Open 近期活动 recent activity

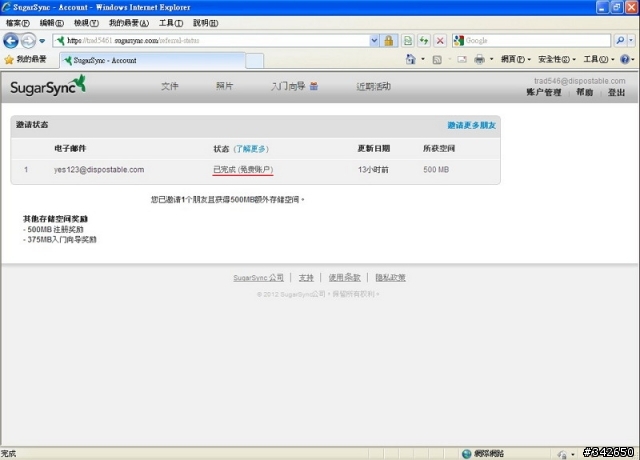[x=373, y=86]
